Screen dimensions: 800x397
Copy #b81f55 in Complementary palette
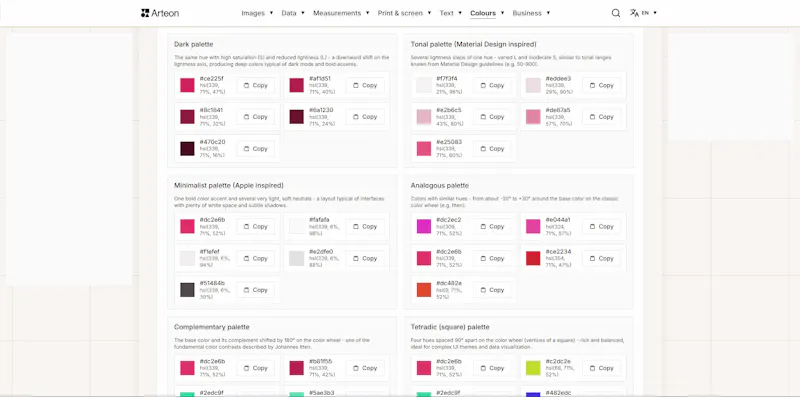point(365,368)
